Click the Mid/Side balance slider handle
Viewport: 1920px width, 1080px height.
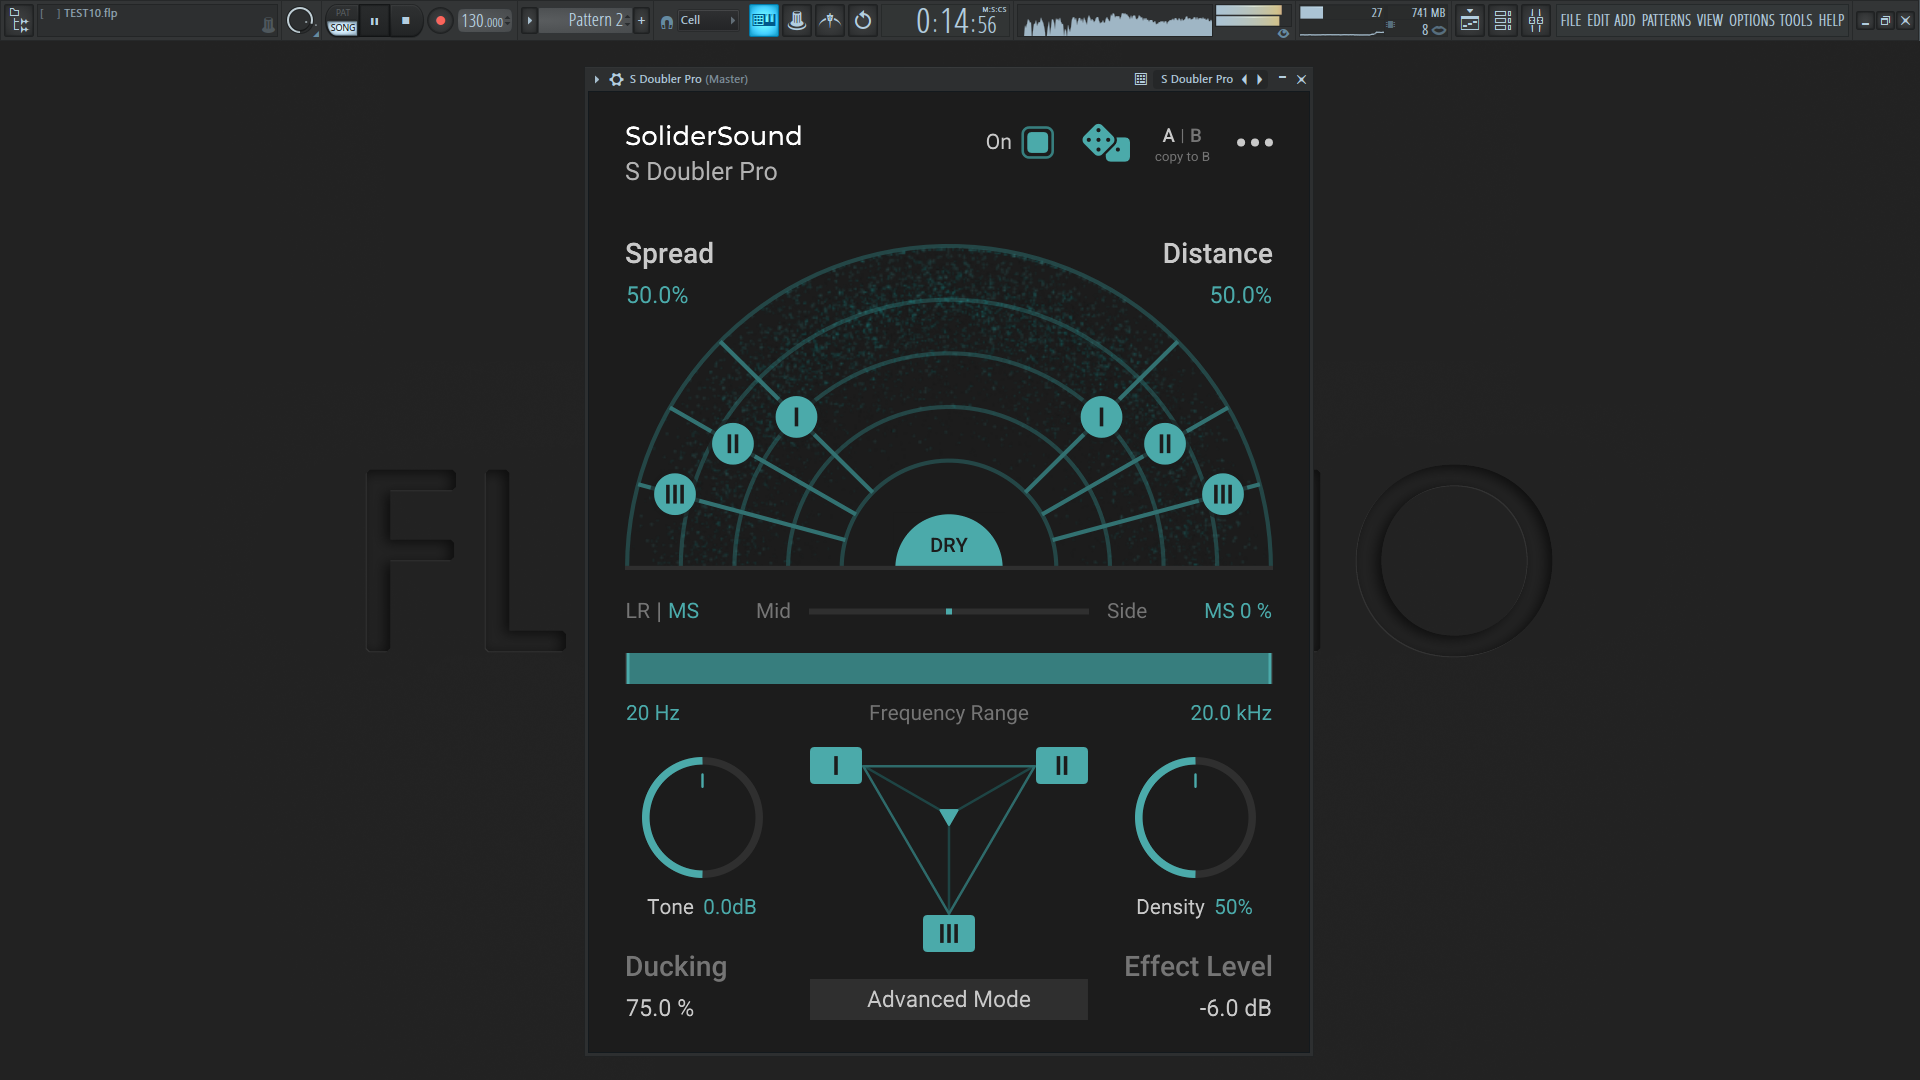[948, 611]
